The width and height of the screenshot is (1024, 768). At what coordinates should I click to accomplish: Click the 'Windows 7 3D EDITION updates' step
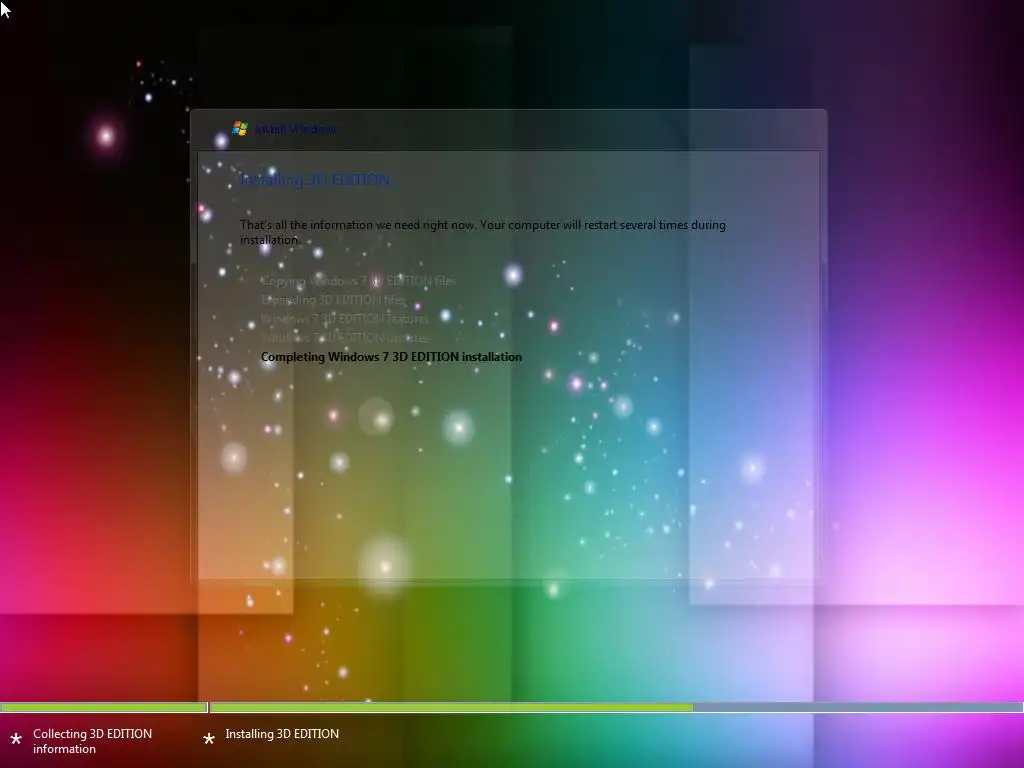344,338
